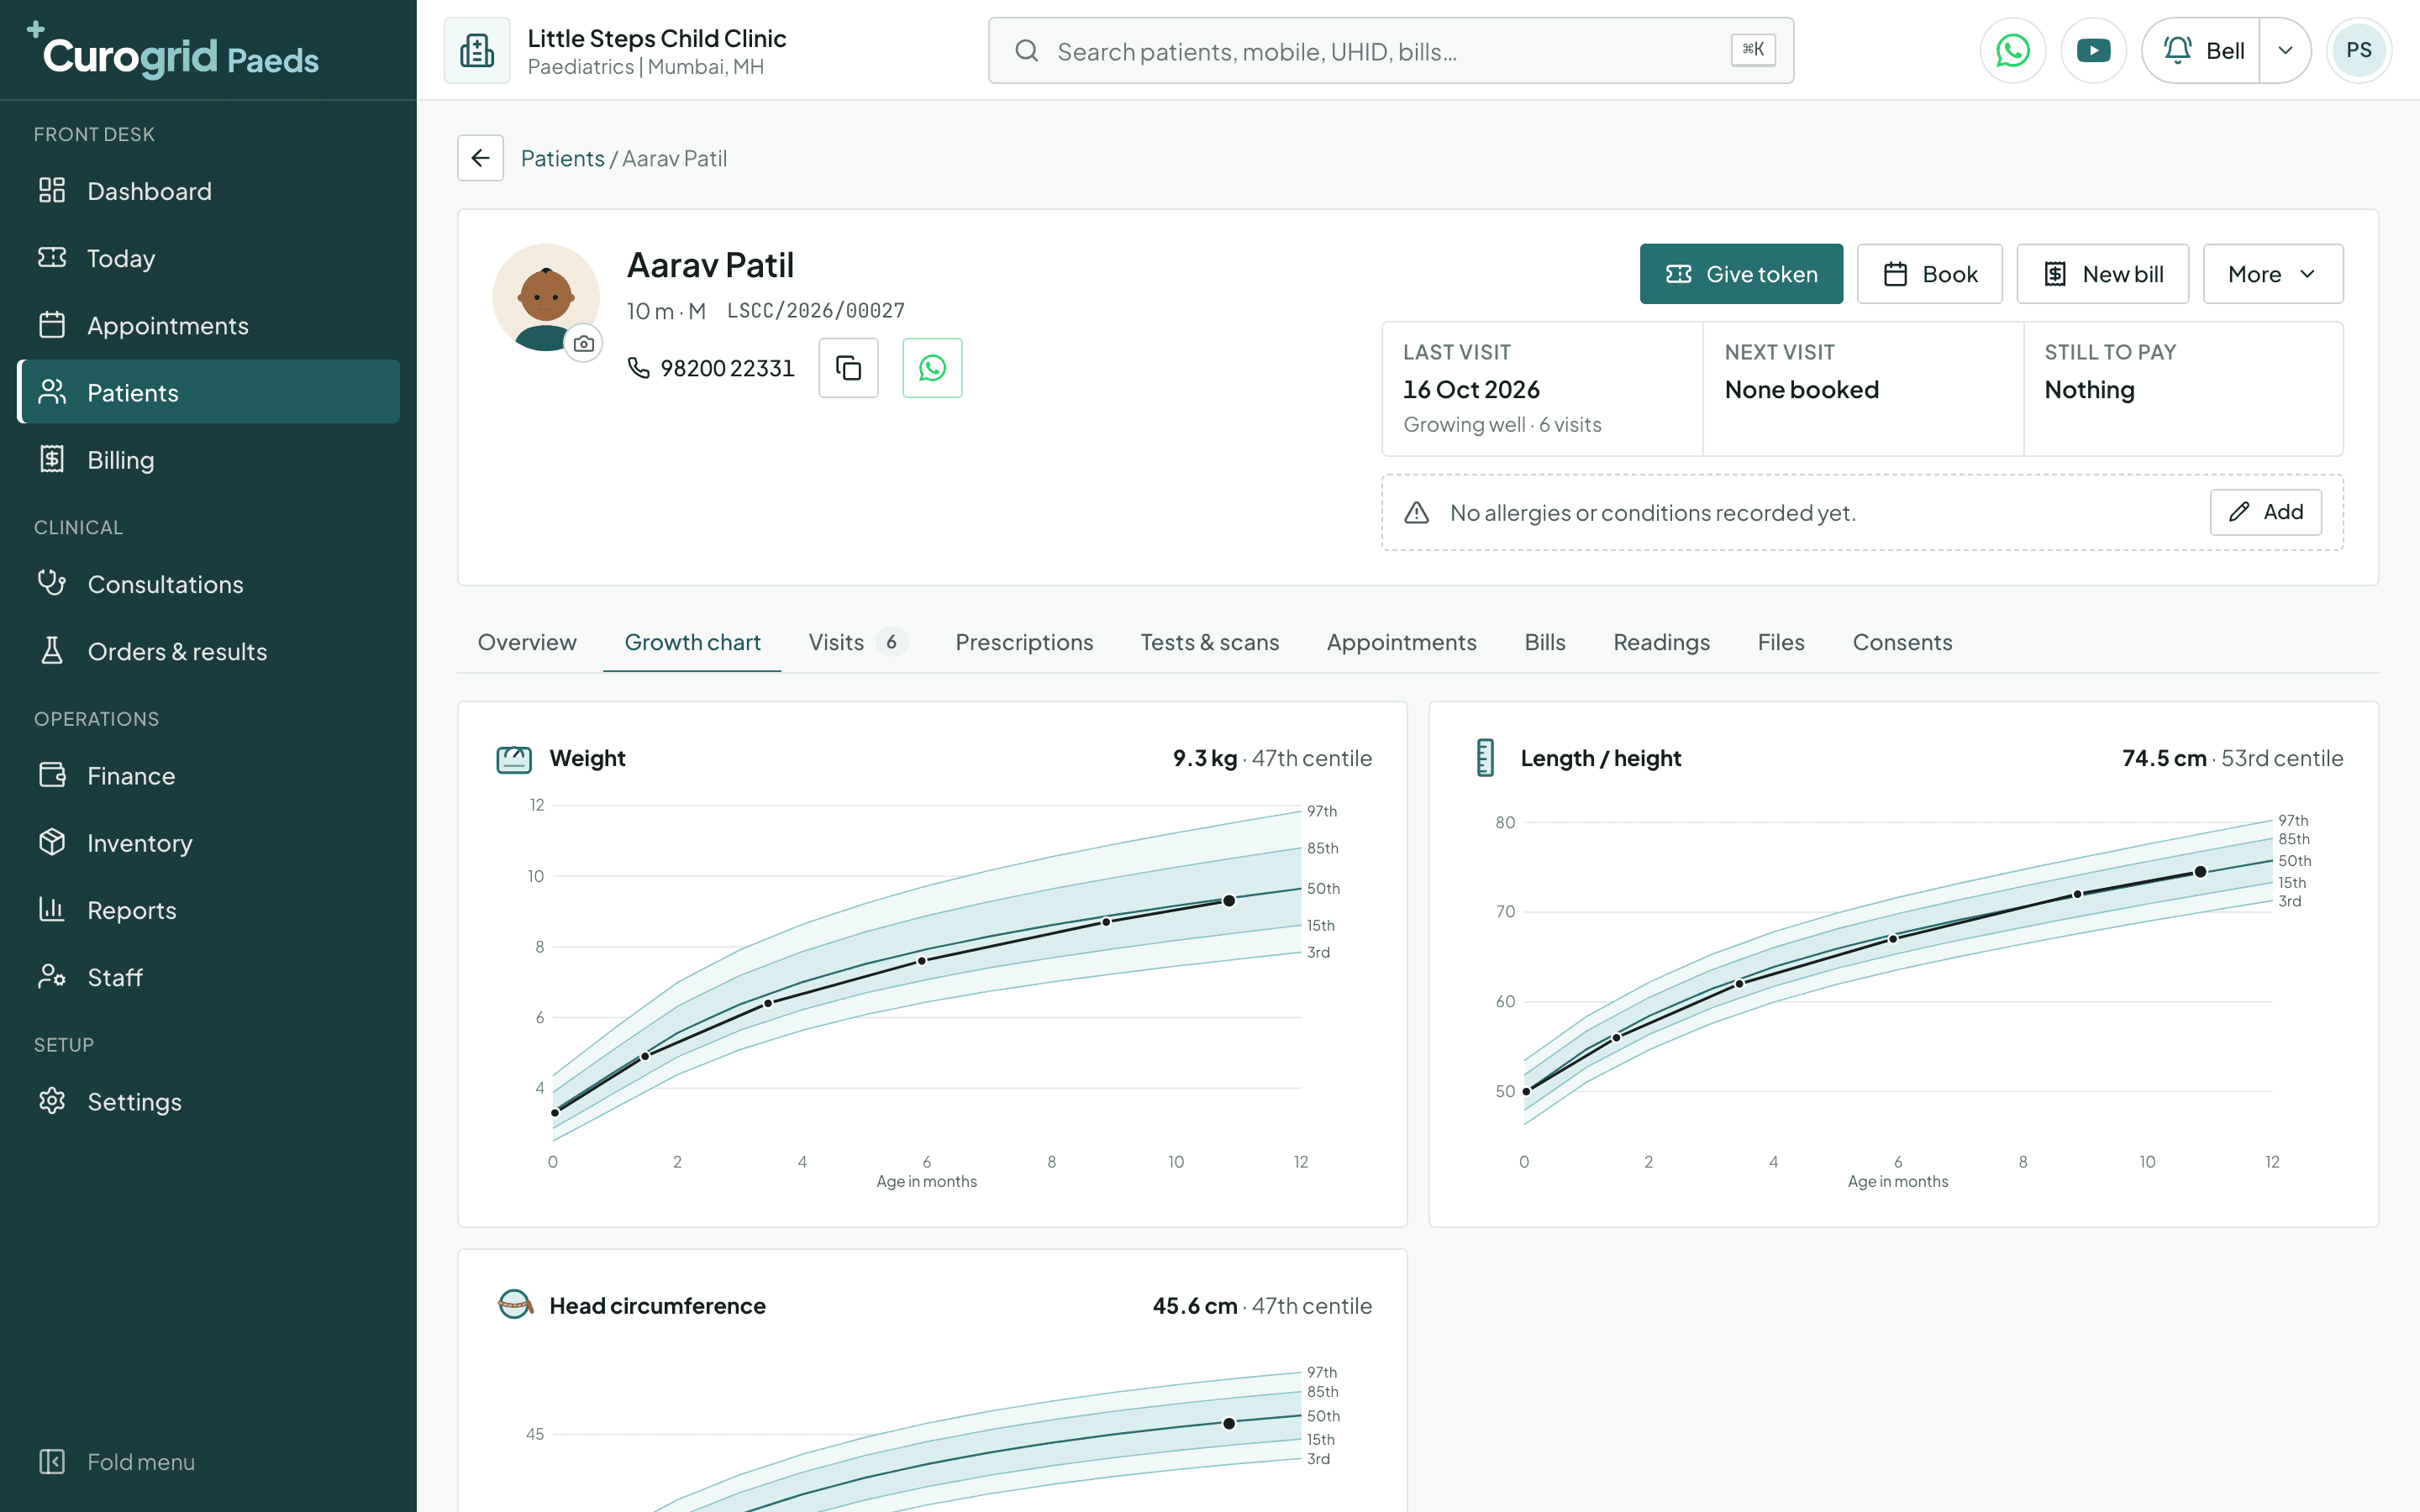Follow the Patients breadcrumb link

click(562, 158)
